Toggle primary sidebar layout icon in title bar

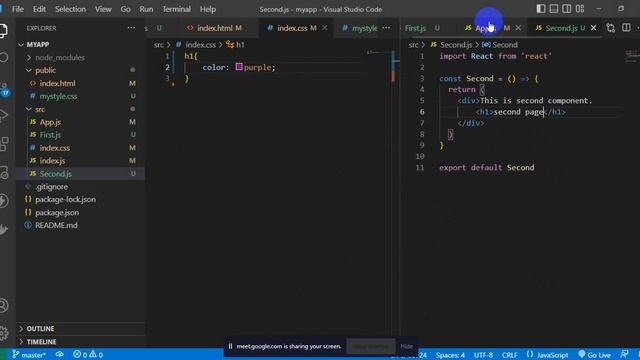point(541,9)
